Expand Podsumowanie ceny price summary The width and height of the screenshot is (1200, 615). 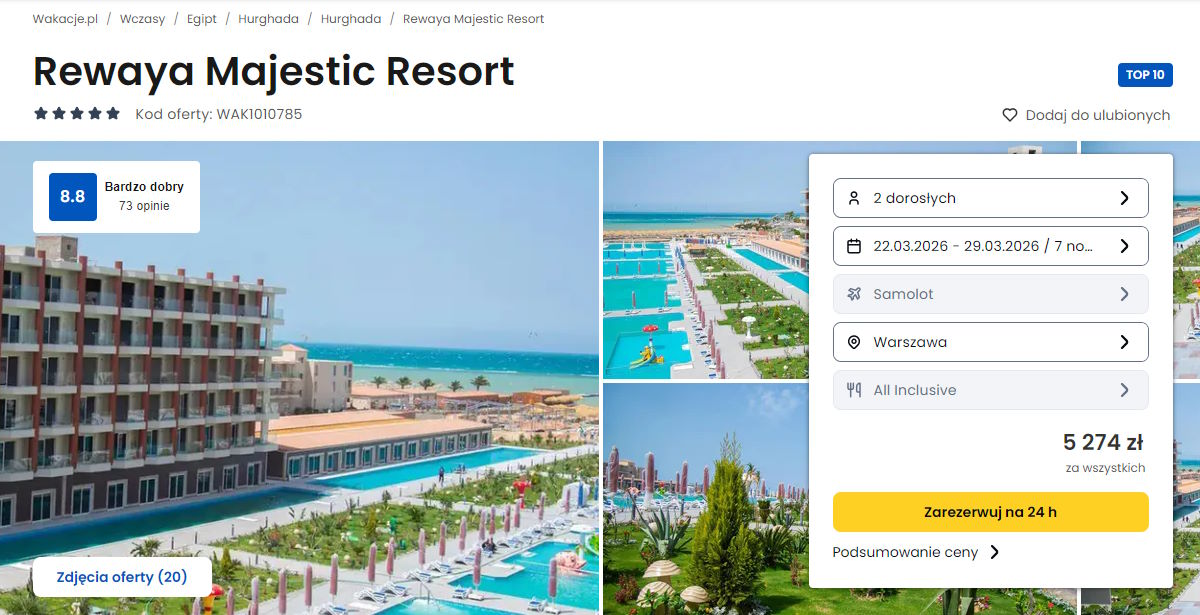coord(916,552)
